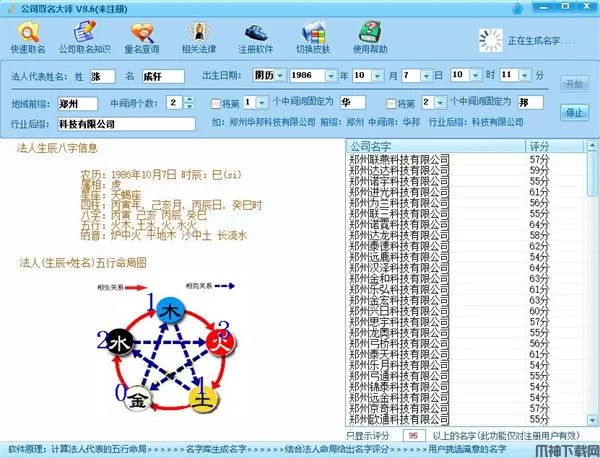Select row 郑州泰天科技有限公司
This screenshot has width=600, height=458.
pyautogui.click(x=466, y=354)
